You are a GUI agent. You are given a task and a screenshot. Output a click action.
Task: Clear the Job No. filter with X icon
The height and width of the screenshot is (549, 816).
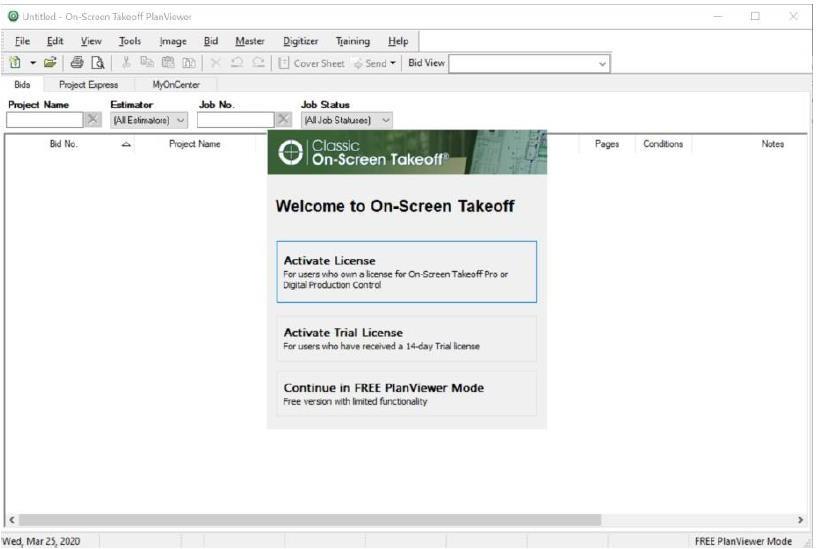(x=283, y=119)
